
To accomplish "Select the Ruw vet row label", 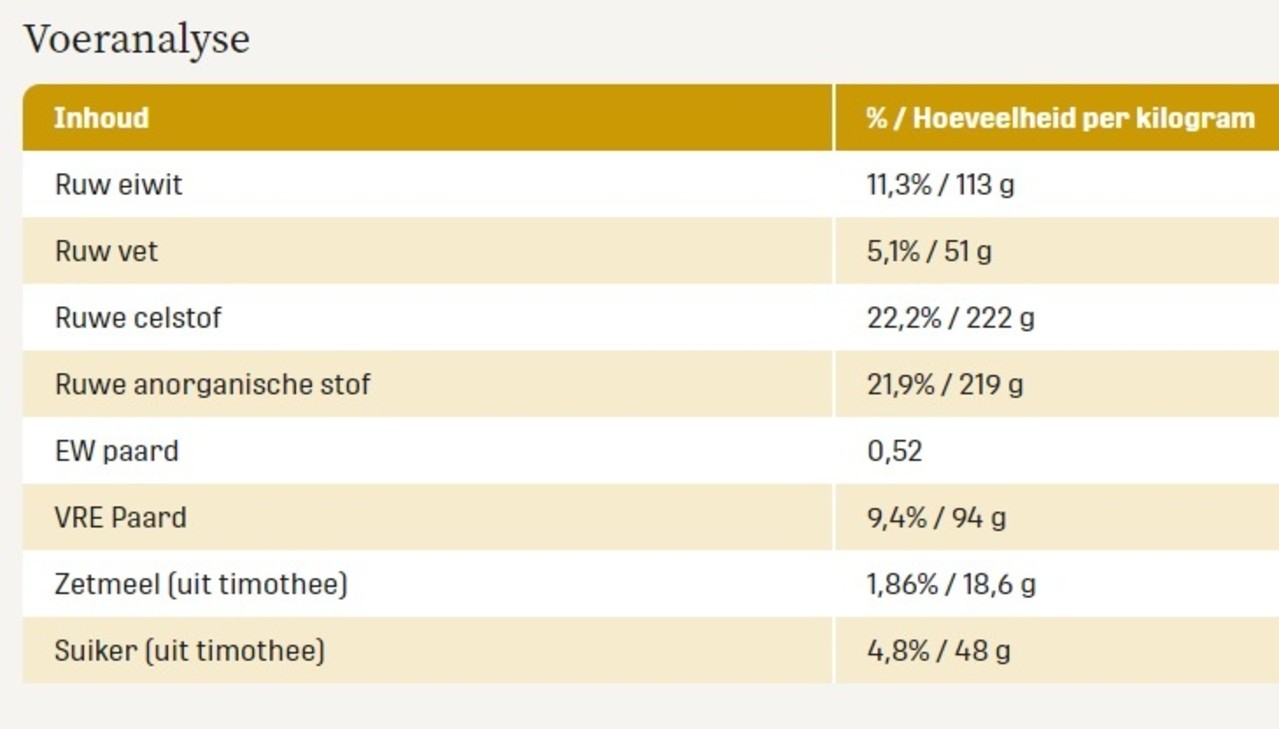I will [x=106, y=251].
